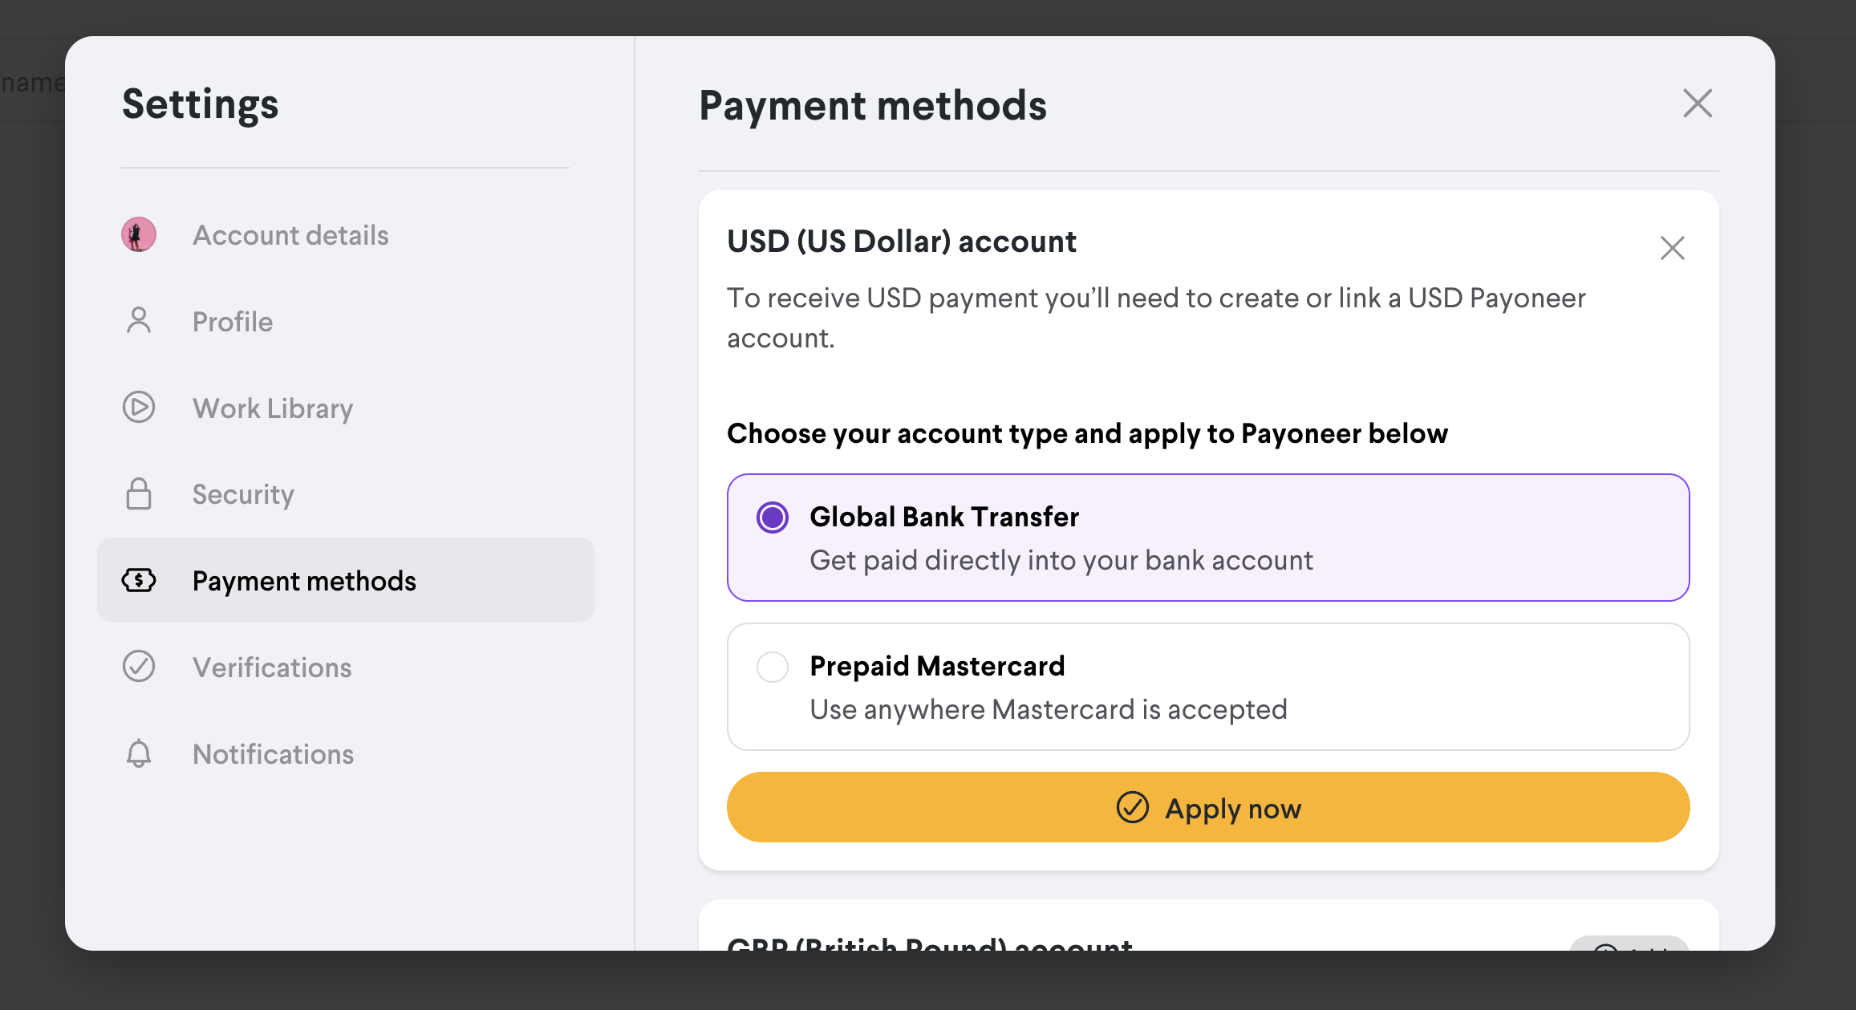
Task: Click the Security padlock icon
Action: click(x=139, y=494)
